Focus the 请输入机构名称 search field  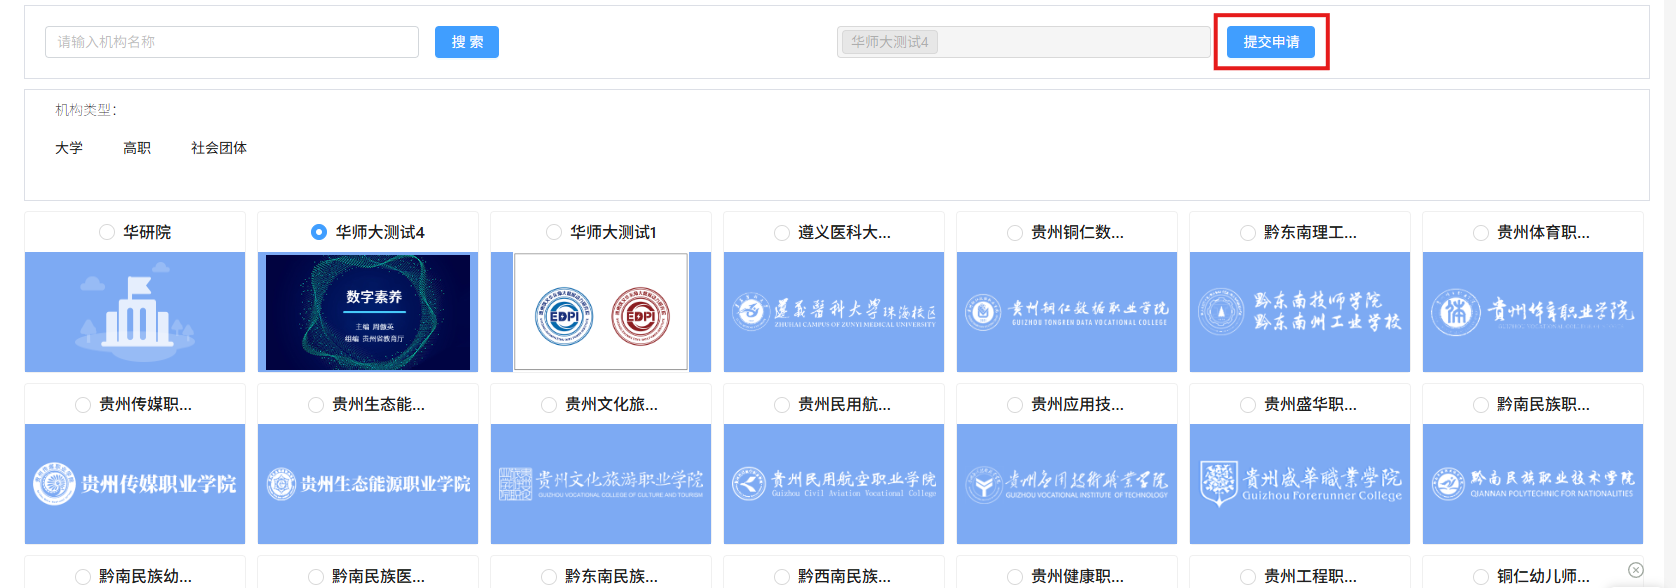coord(231,42)
